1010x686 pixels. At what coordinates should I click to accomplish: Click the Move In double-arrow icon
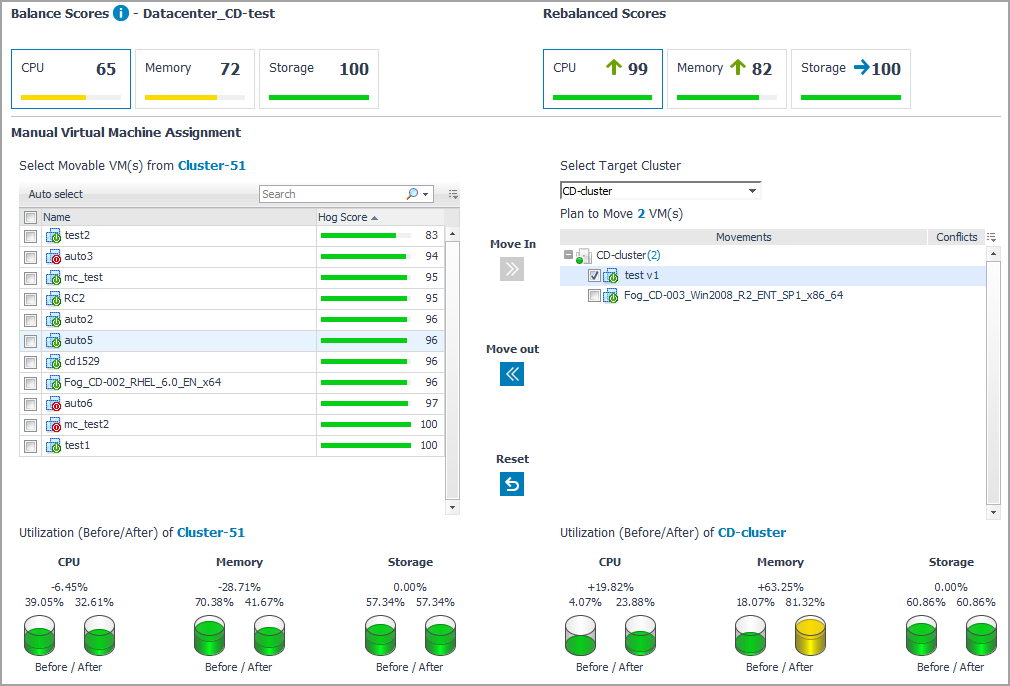[x=512, y=268]
